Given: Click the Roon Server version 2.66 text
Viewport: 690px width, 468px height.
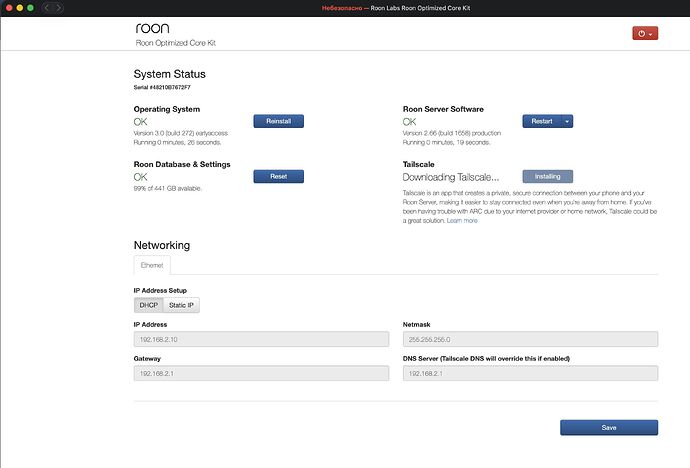Looking at the screenshot, I should (451, 133).
